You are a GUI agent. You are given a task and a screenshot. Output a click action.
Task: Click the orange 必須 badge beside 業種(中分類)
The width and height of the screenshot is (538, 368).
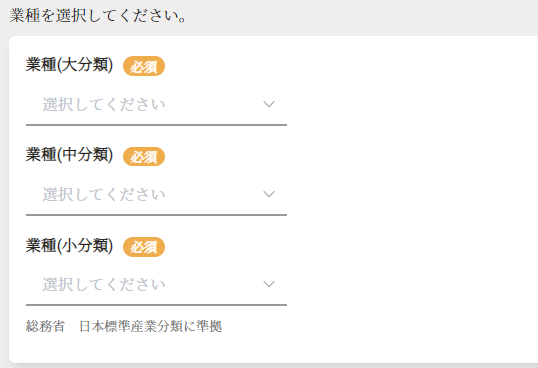(x=144, y=156)
